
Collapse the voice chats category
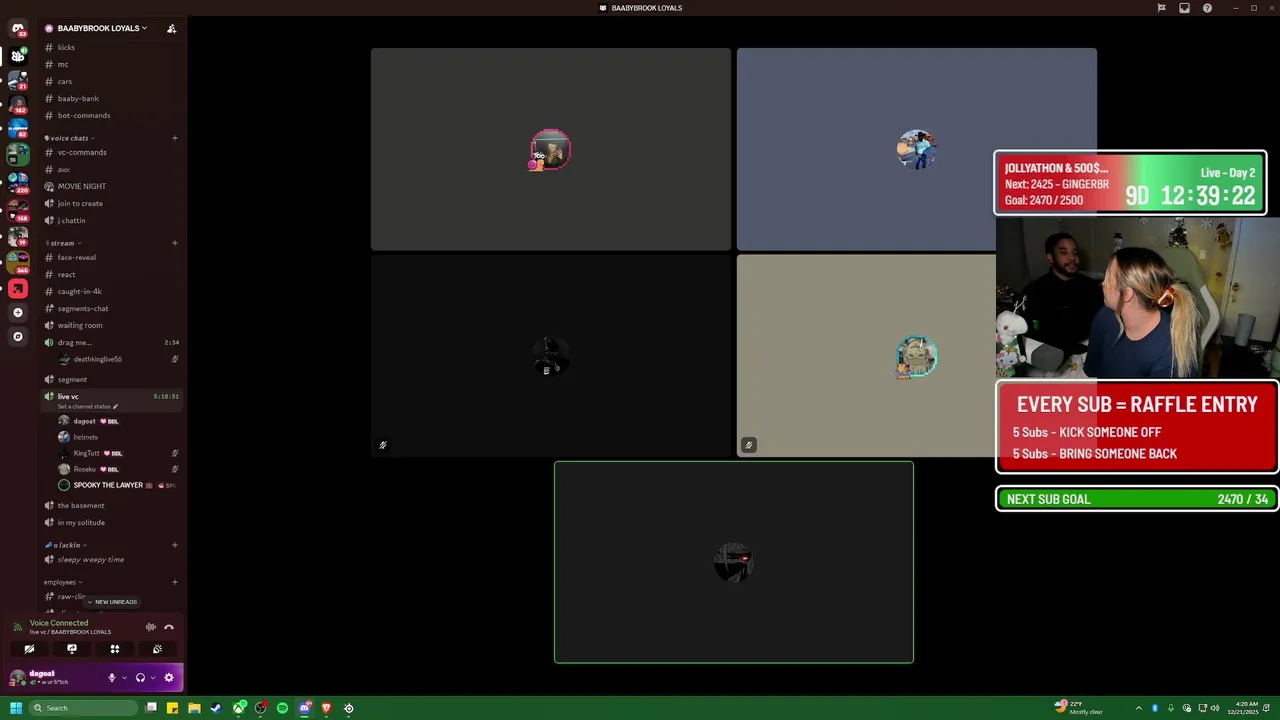69,138
